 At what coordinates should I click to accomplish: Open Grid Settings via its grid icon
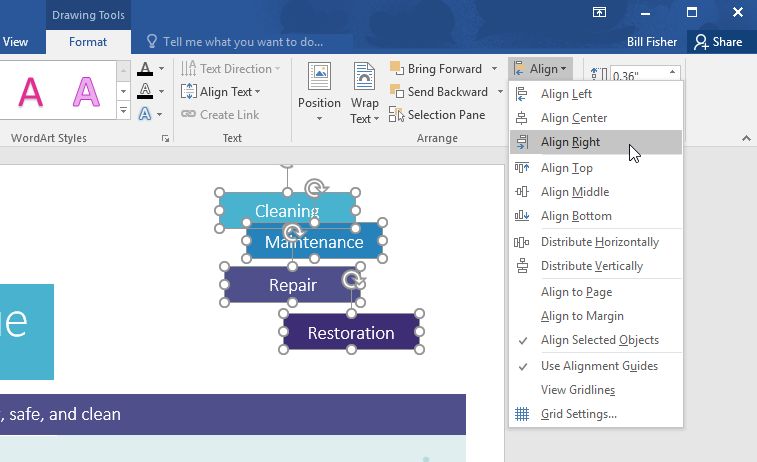tap(522, 414)
